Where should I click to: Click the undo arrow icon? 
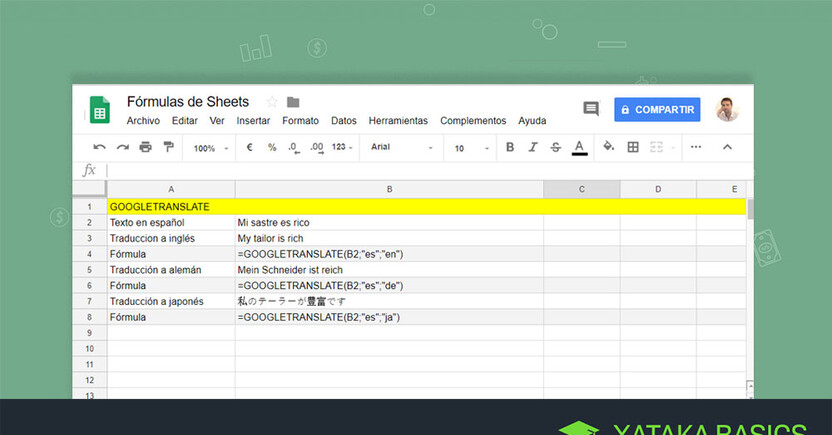tap(99, 147)
